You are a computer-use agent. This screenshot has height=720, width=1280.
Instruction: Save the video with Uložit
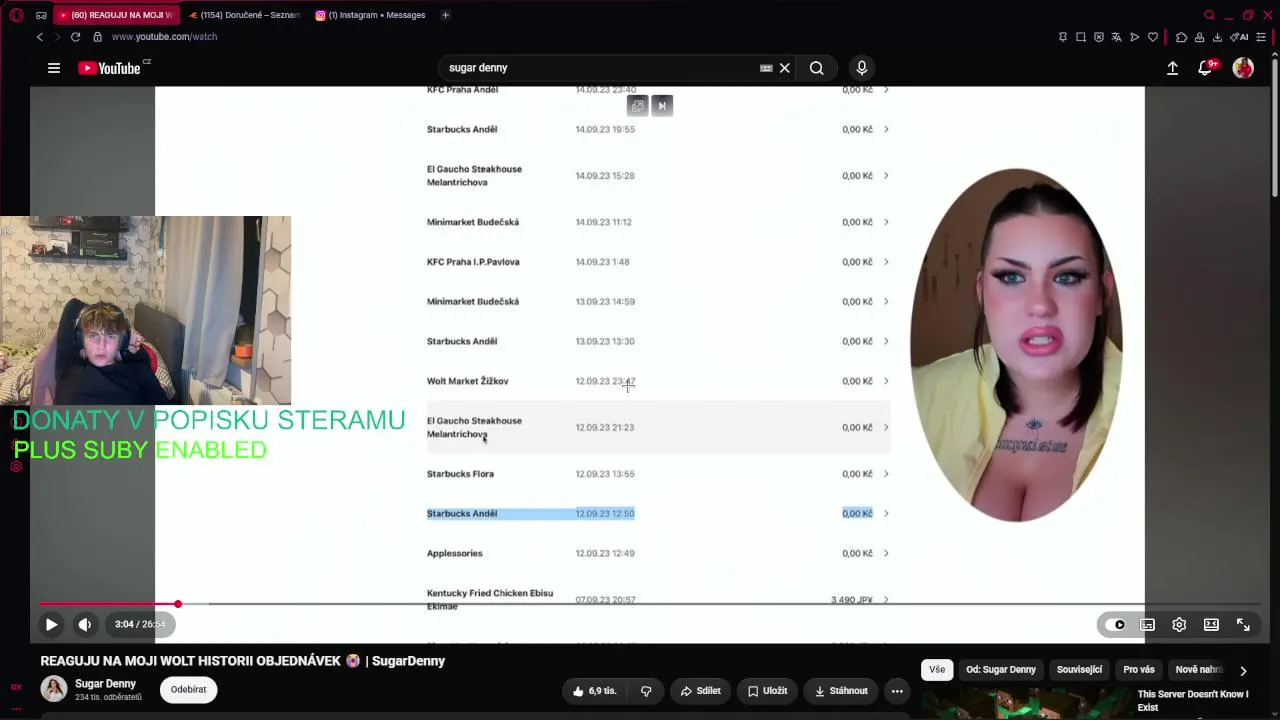click(767, 691)
